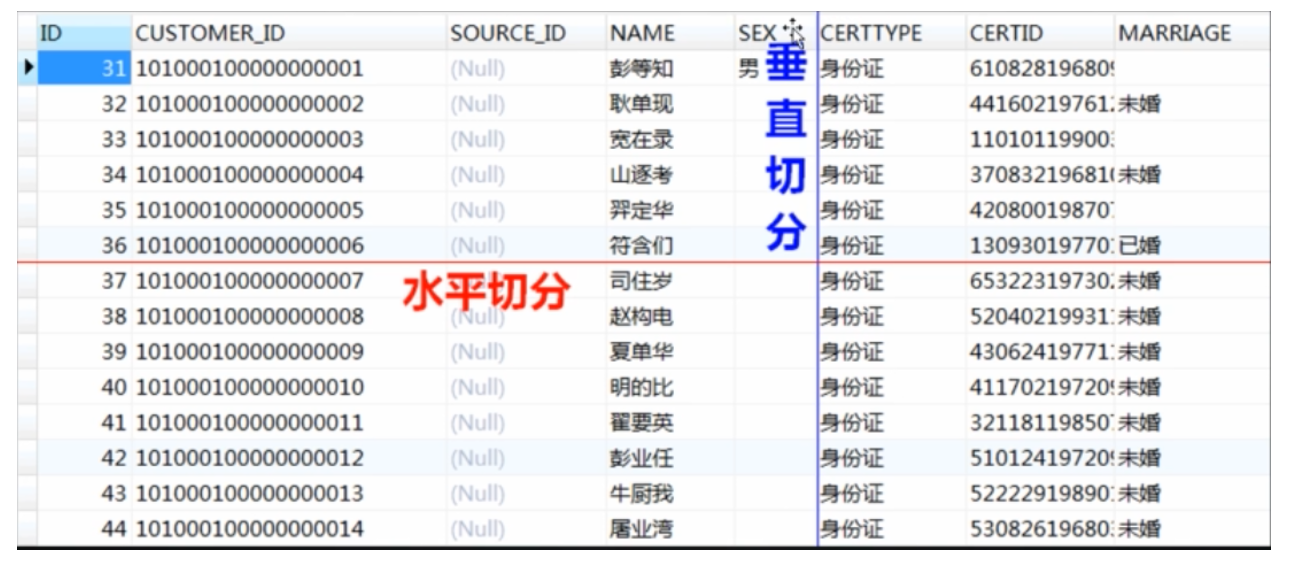Click the row selector arrow of row 31
This screenshot has height=561, width=1292.
coord(28,68)
